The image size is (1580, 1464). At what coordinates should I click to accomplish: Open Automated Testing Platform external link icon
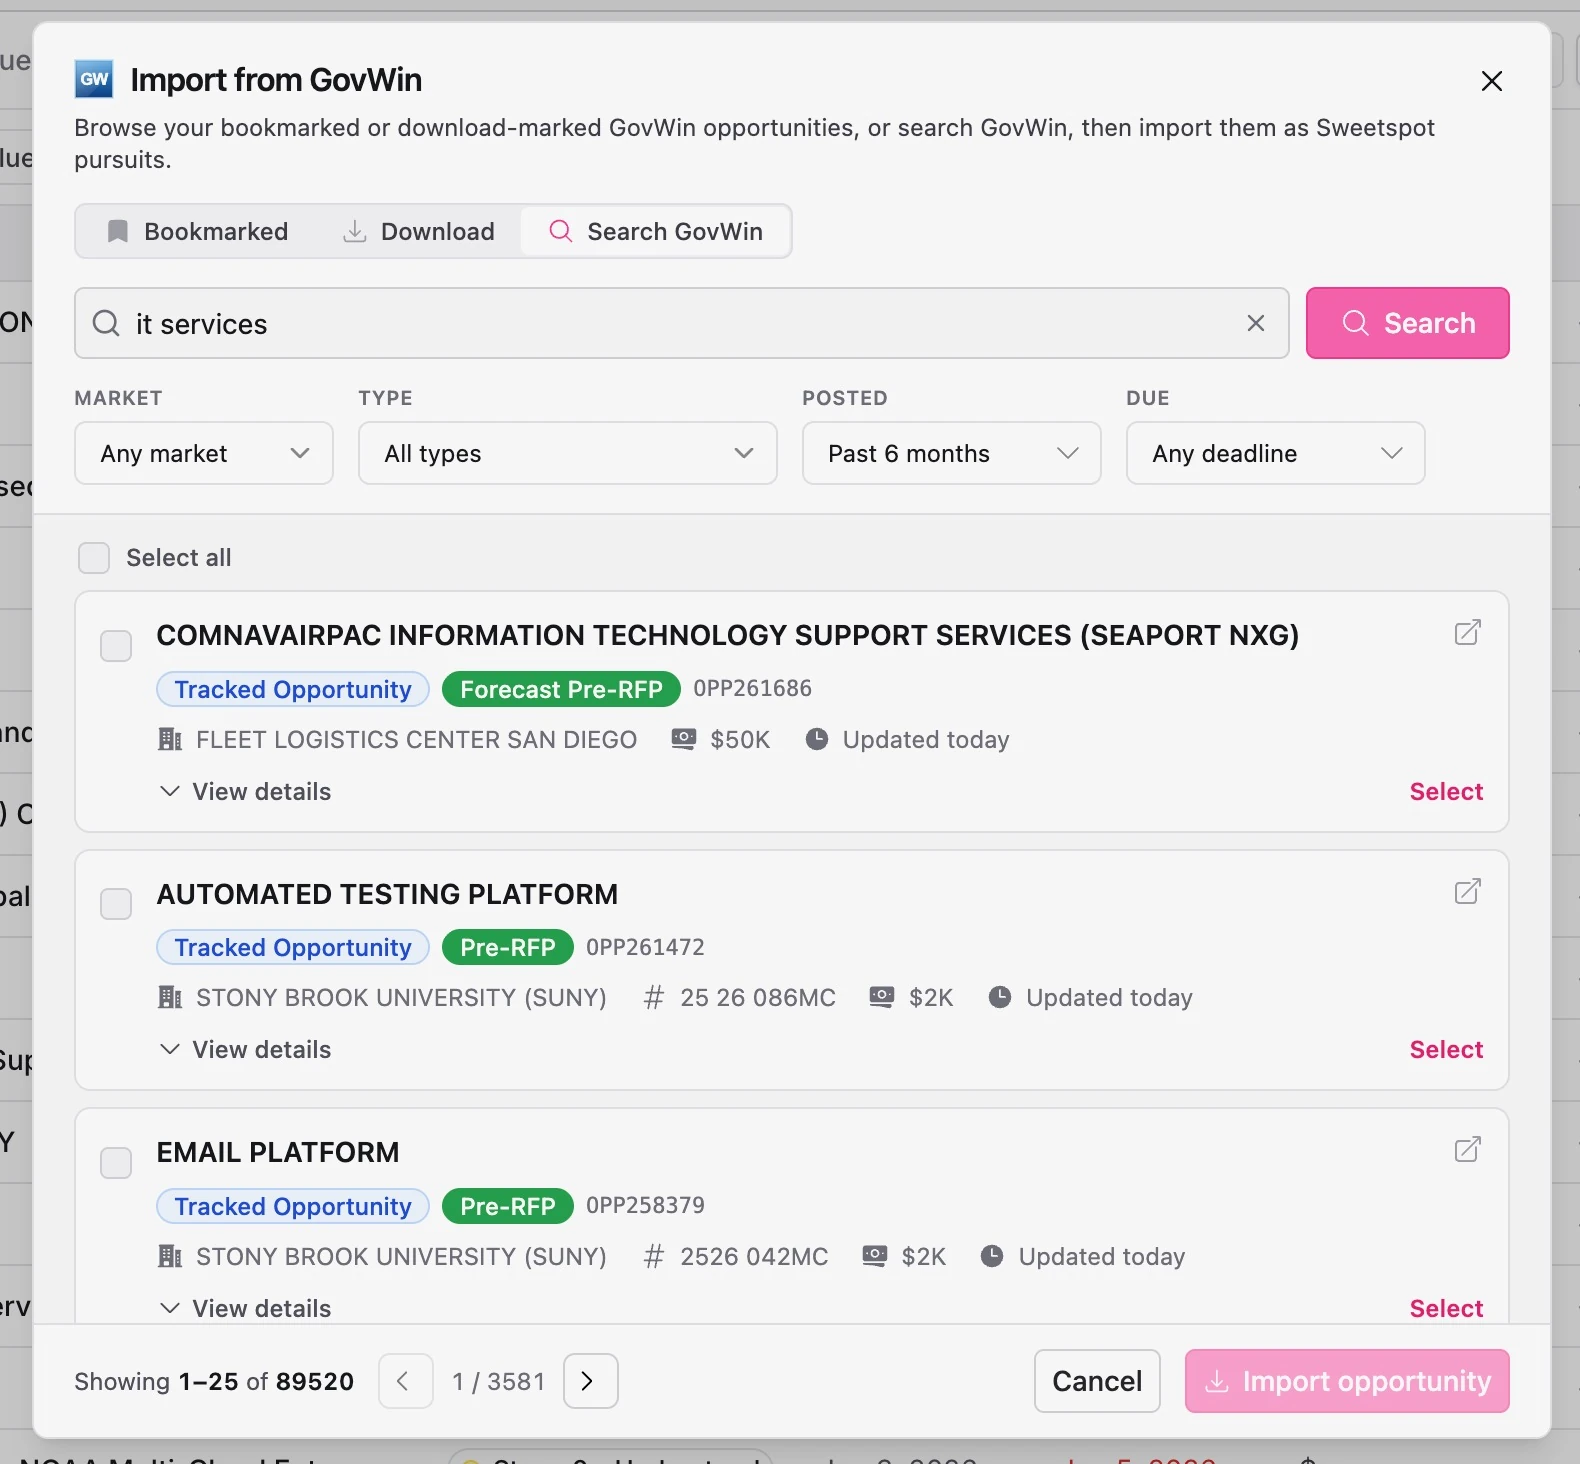point(1467,891)
